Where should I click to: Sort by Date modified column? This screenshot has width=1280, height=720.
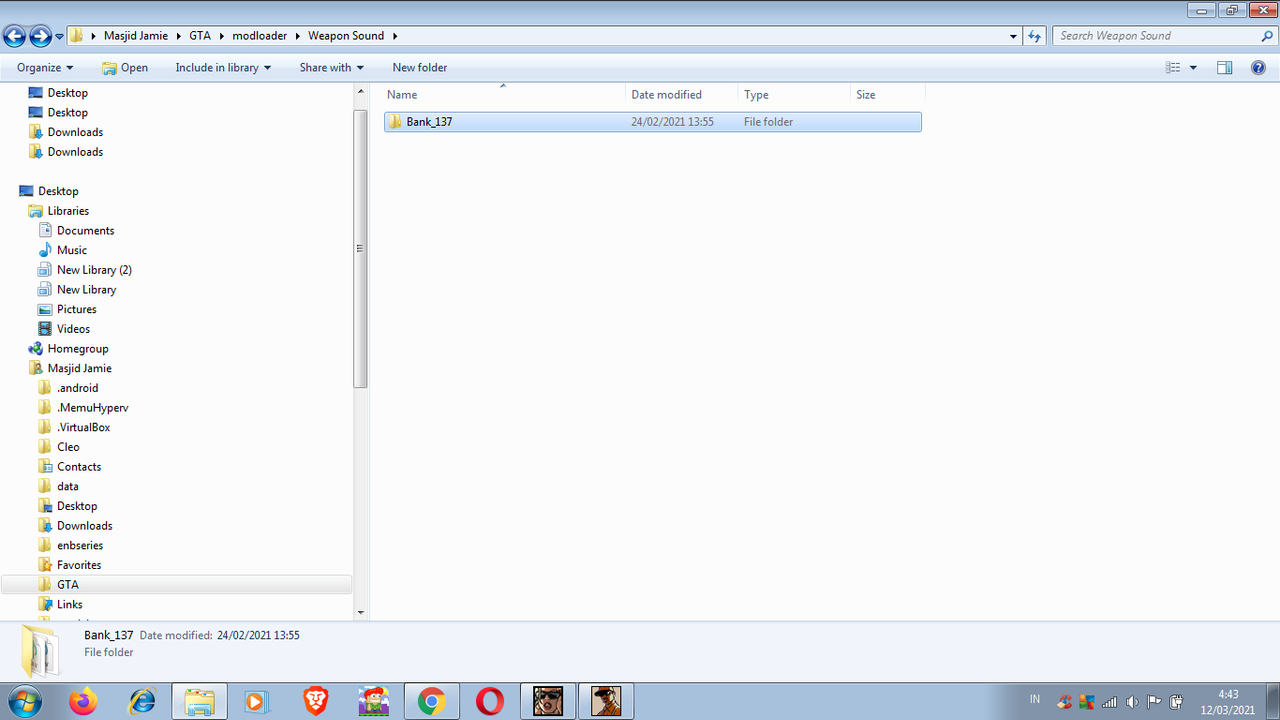[x=682, y=94]
